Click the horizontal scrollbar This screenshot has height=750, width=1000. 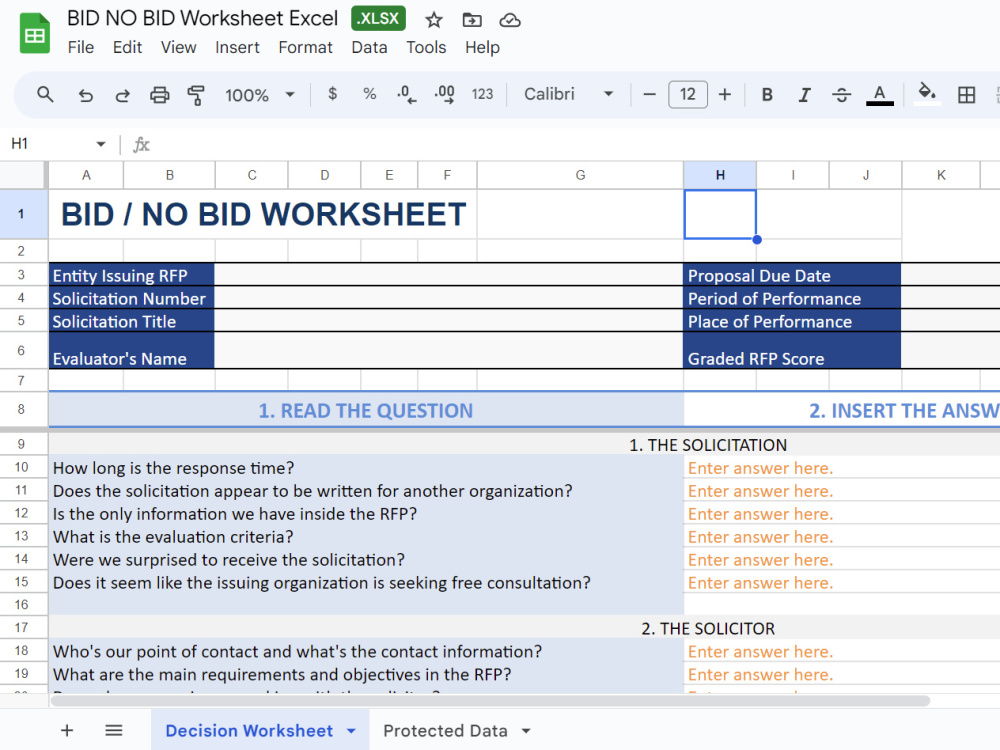[490, 701]
